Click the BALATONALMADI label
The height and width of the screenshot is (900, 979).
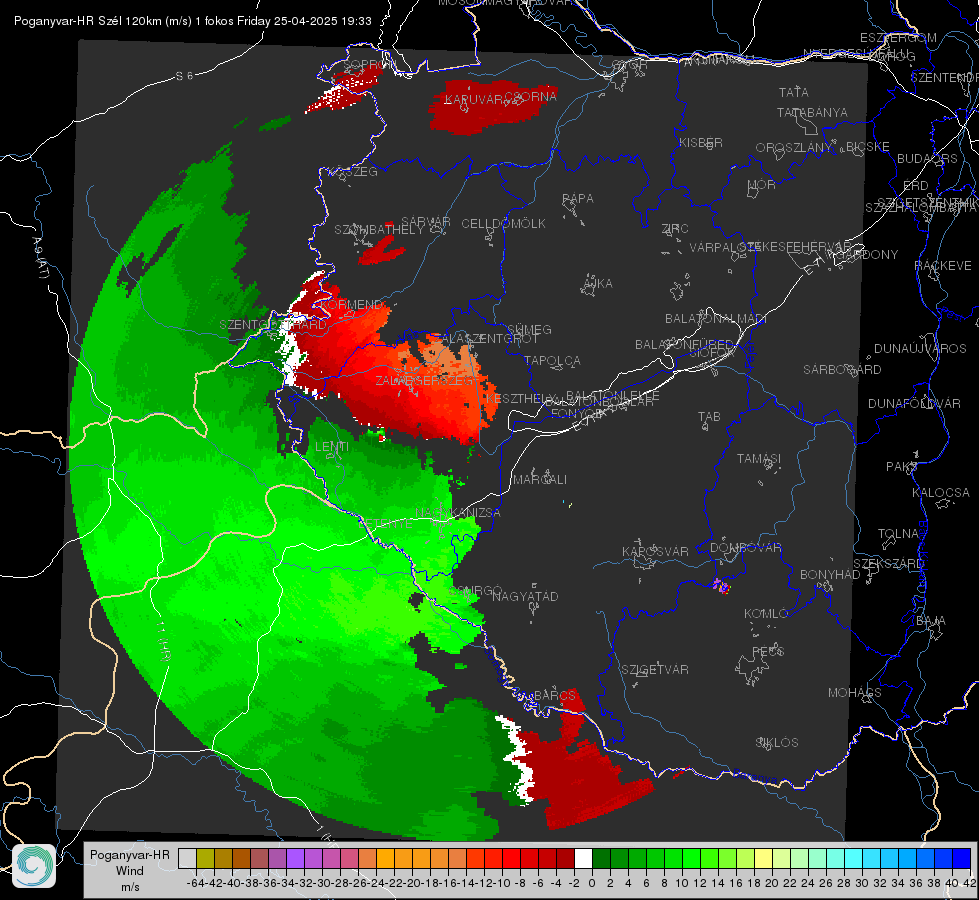click(x=716, y=319)
